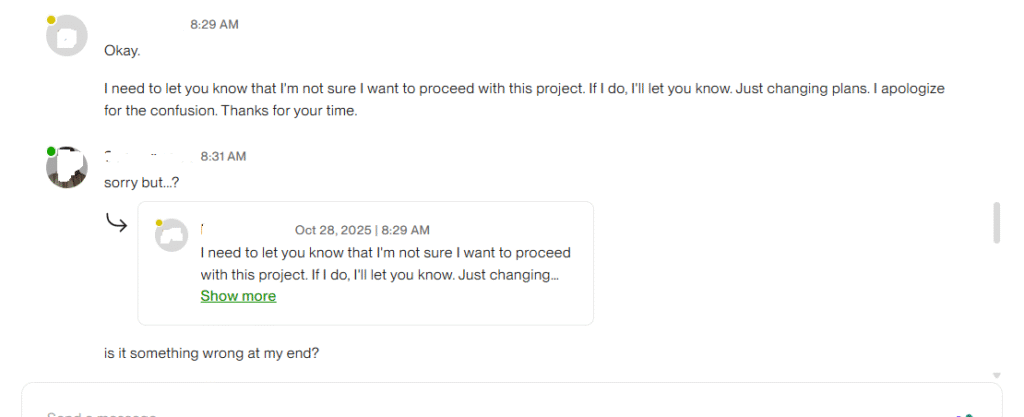Click the 8:29 AM timestamp on first message
1024x417 pixels.
tap(214, 24)
